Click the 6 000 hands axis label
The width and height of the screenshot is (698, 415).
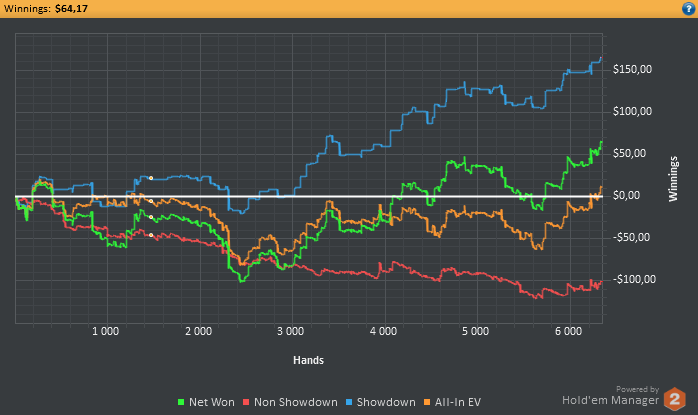click(x=568, y=331)
